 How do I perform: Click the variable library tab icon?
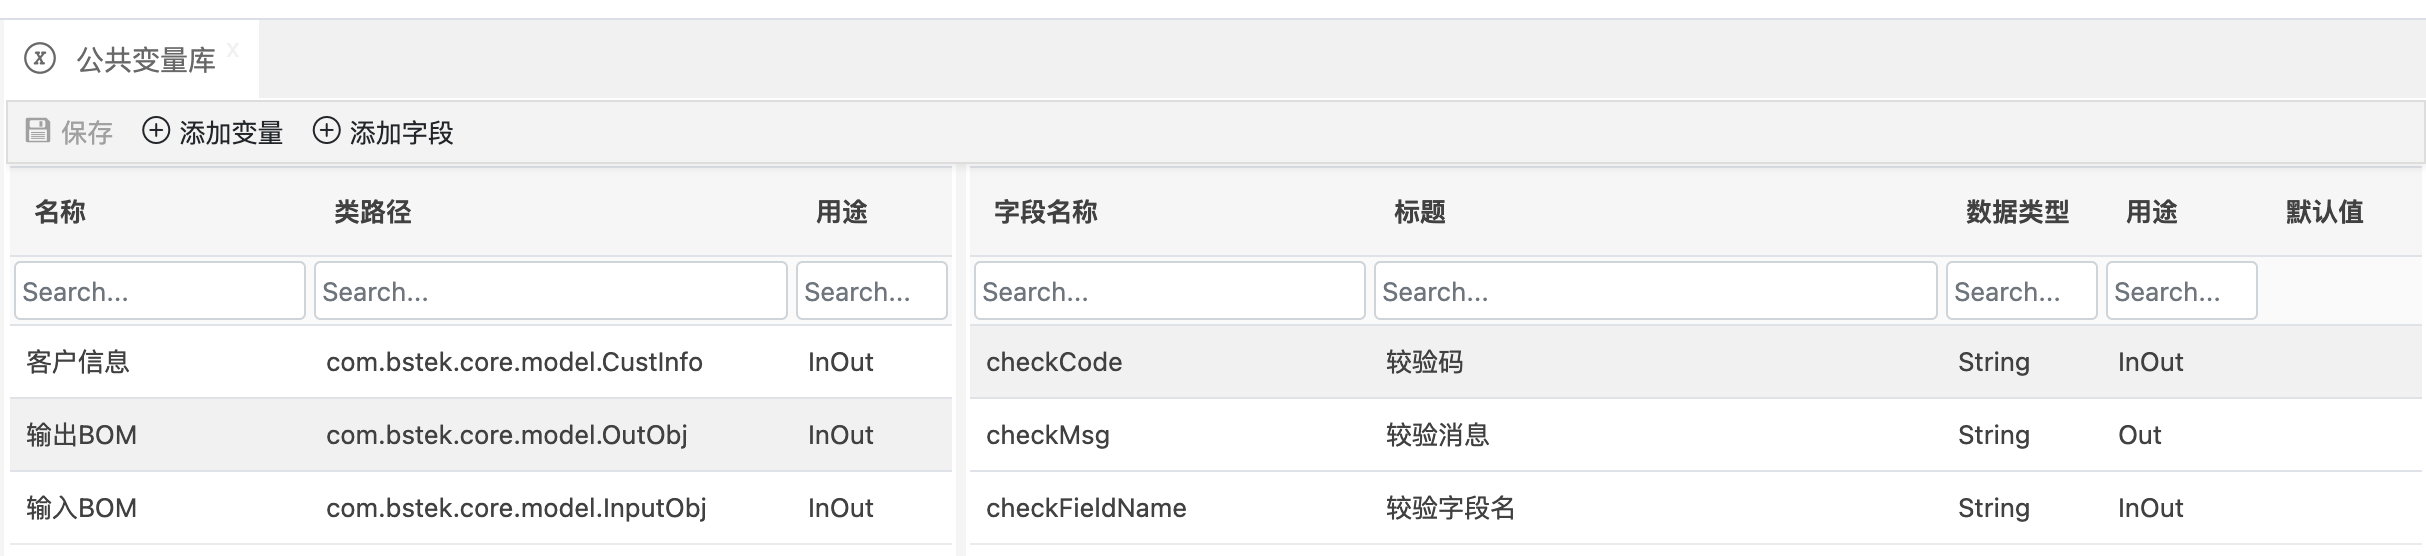tap(40, 59)
